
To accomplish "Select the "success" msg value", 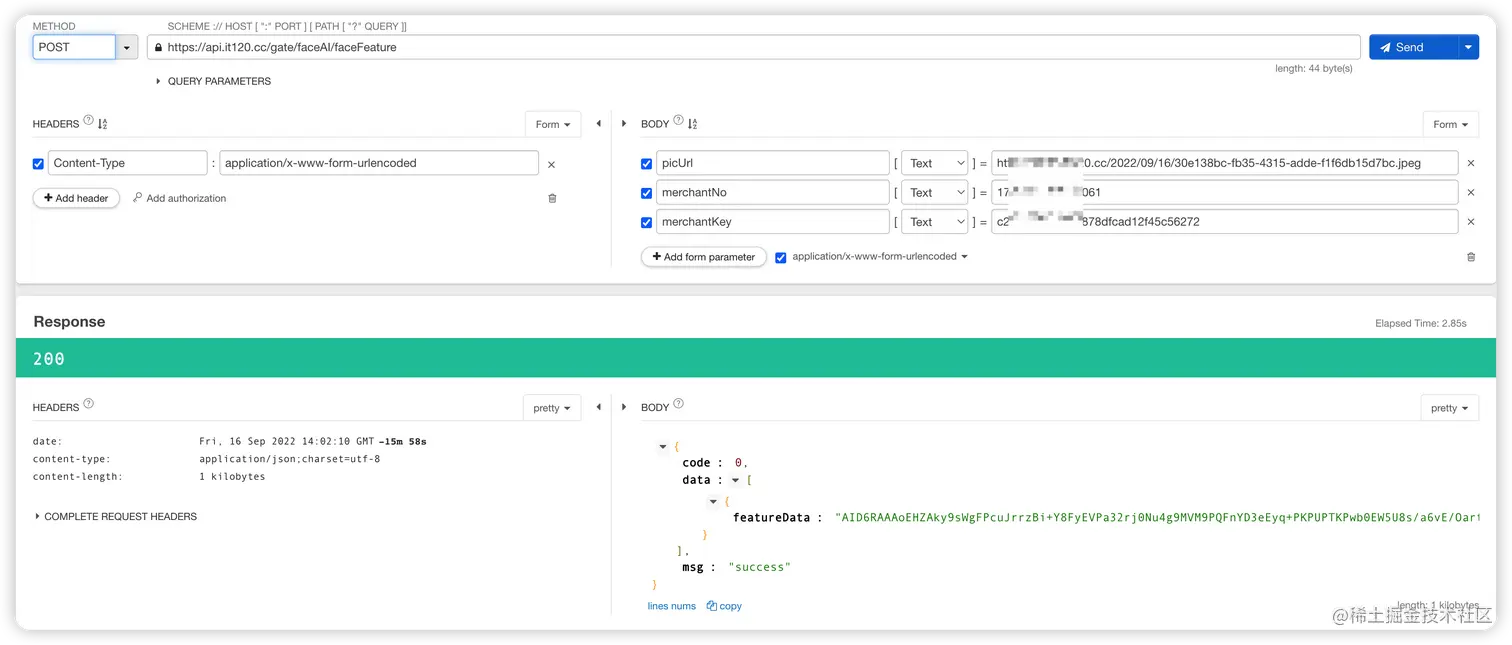I will pos(759,567).
